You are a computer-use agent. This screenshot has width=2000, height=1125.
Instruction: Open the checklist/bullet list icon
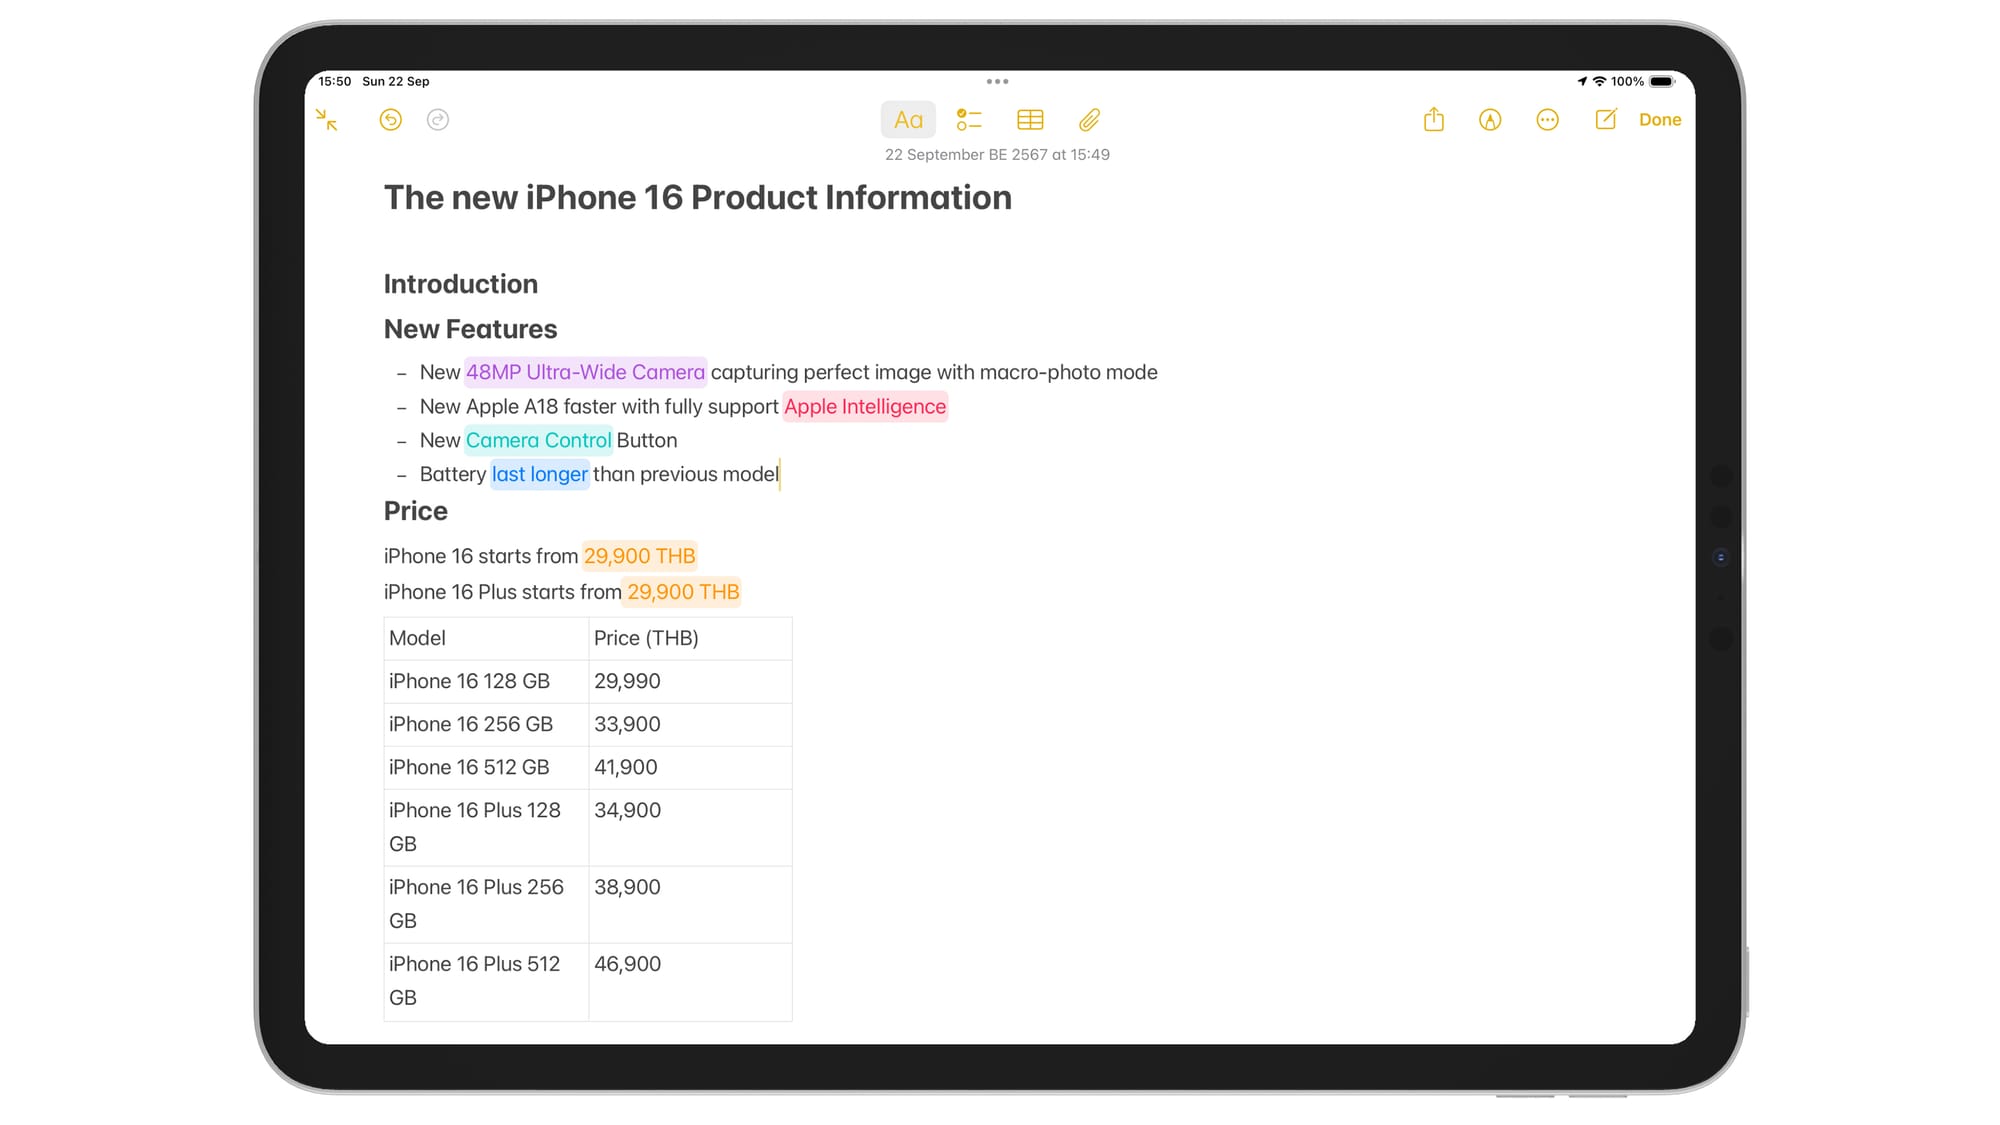968,120
